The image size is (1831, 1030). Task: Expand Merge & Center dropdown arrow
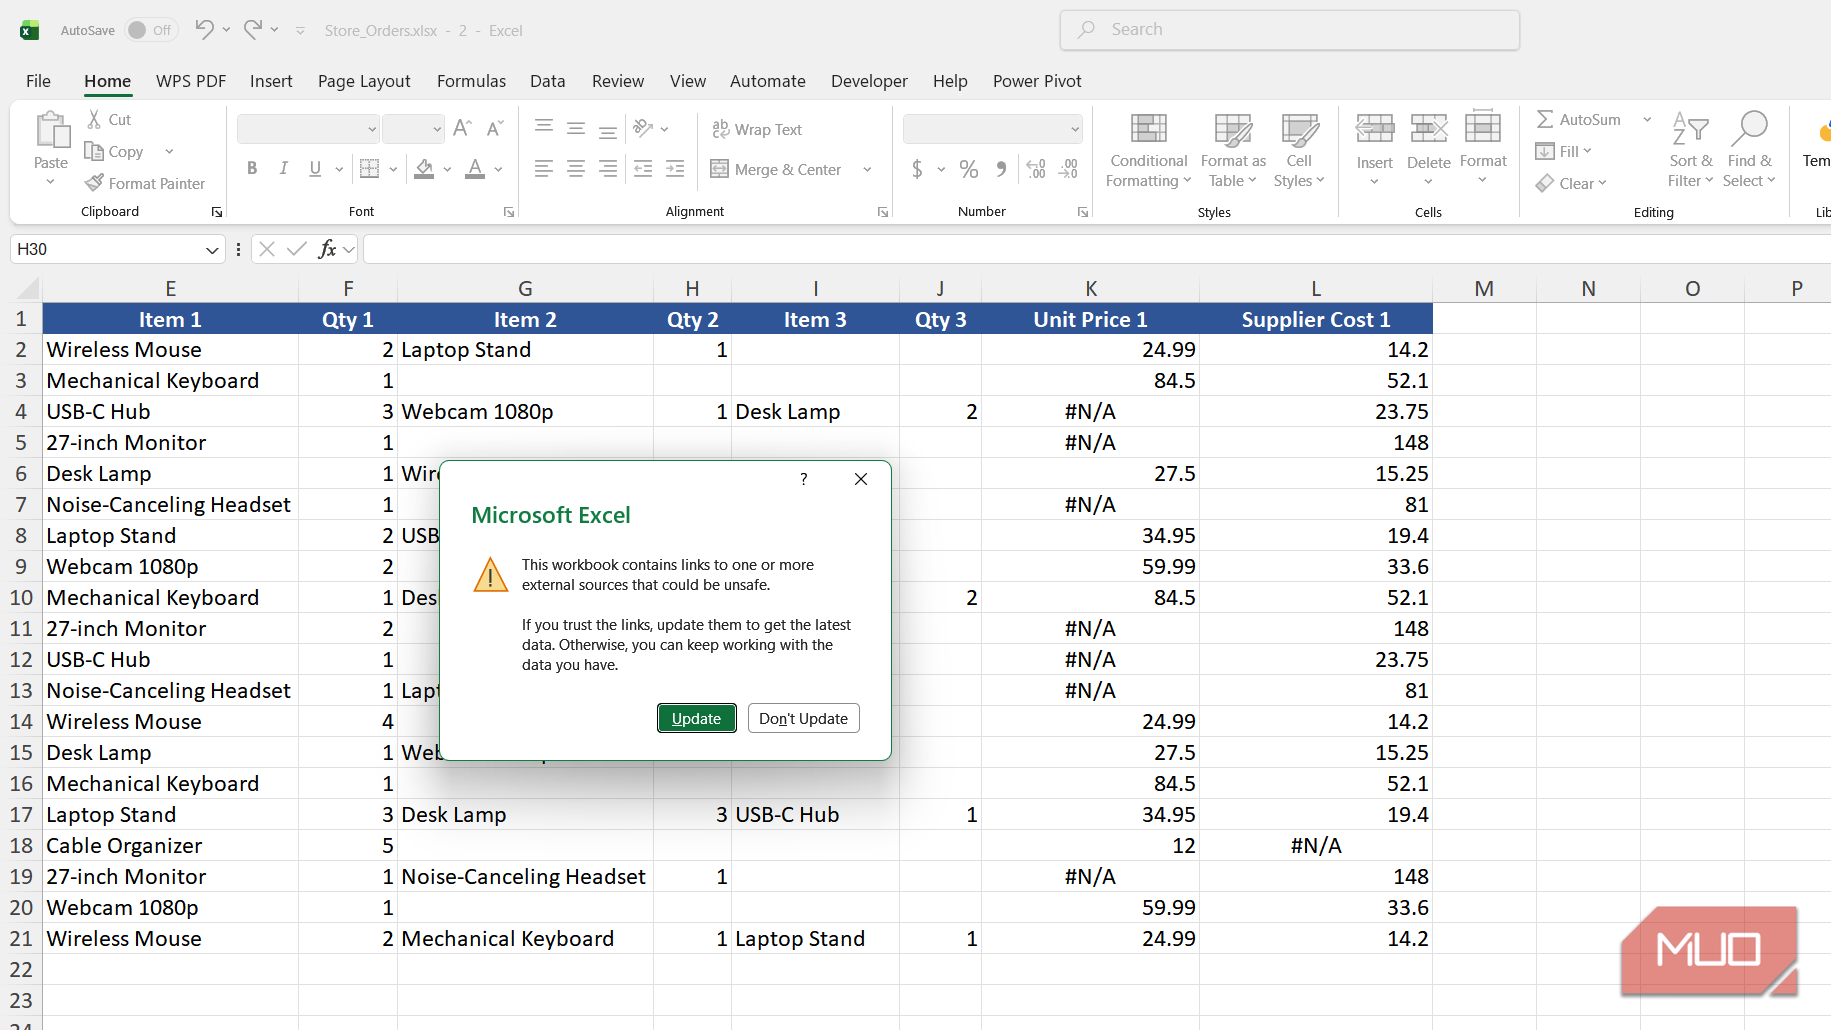pos(867,169)
